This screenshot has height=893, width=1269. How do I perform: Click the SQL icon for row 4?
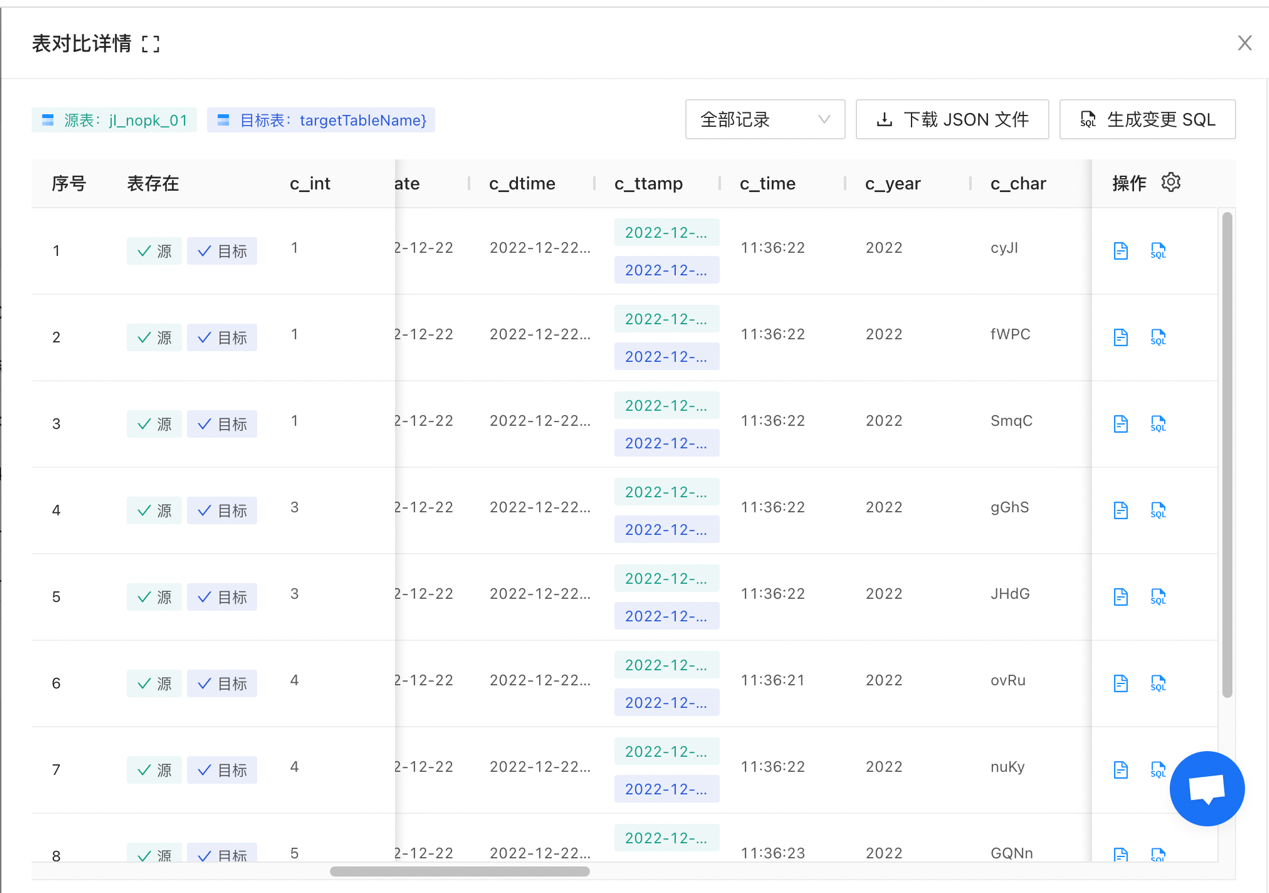[x=1158, y=511]
